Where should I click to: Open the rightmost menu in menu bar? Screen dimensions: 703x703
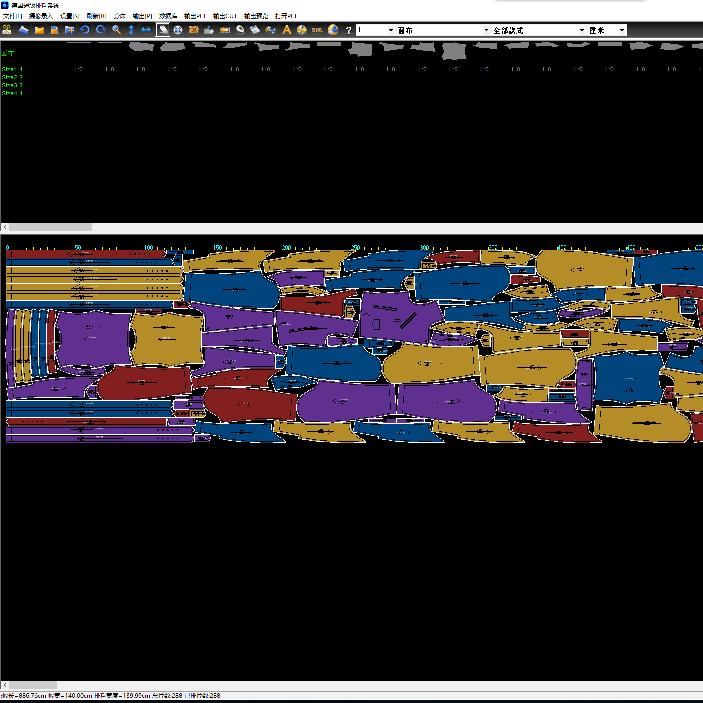pos(286,17)
